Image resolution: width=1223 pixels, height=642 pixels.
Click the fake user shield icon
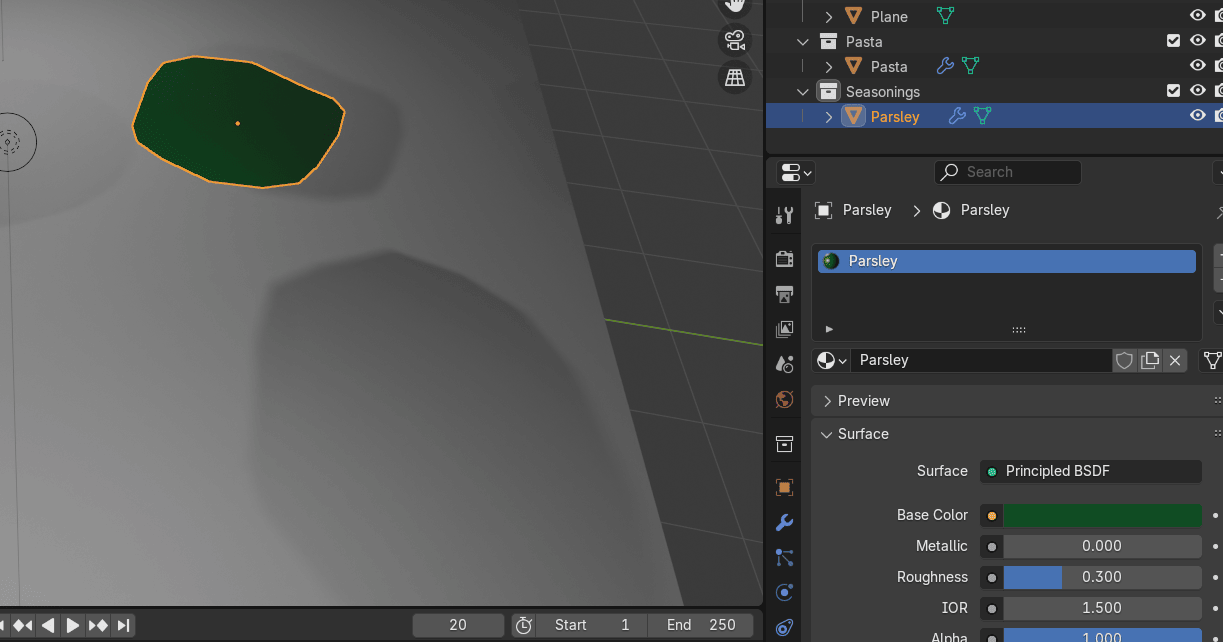[1125, 360]
